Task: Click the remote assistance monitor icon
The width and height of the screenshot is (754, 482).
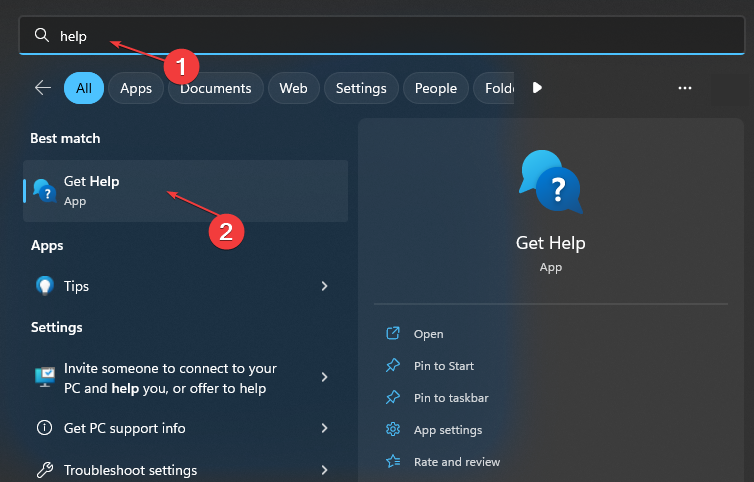Action: 45,377
